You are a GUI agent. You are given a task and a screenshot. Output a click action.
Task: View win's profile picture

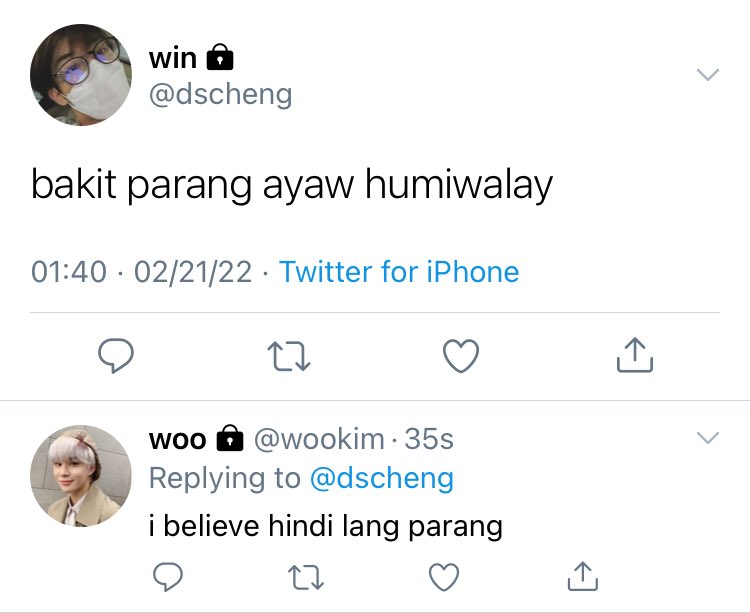[81, 75]
